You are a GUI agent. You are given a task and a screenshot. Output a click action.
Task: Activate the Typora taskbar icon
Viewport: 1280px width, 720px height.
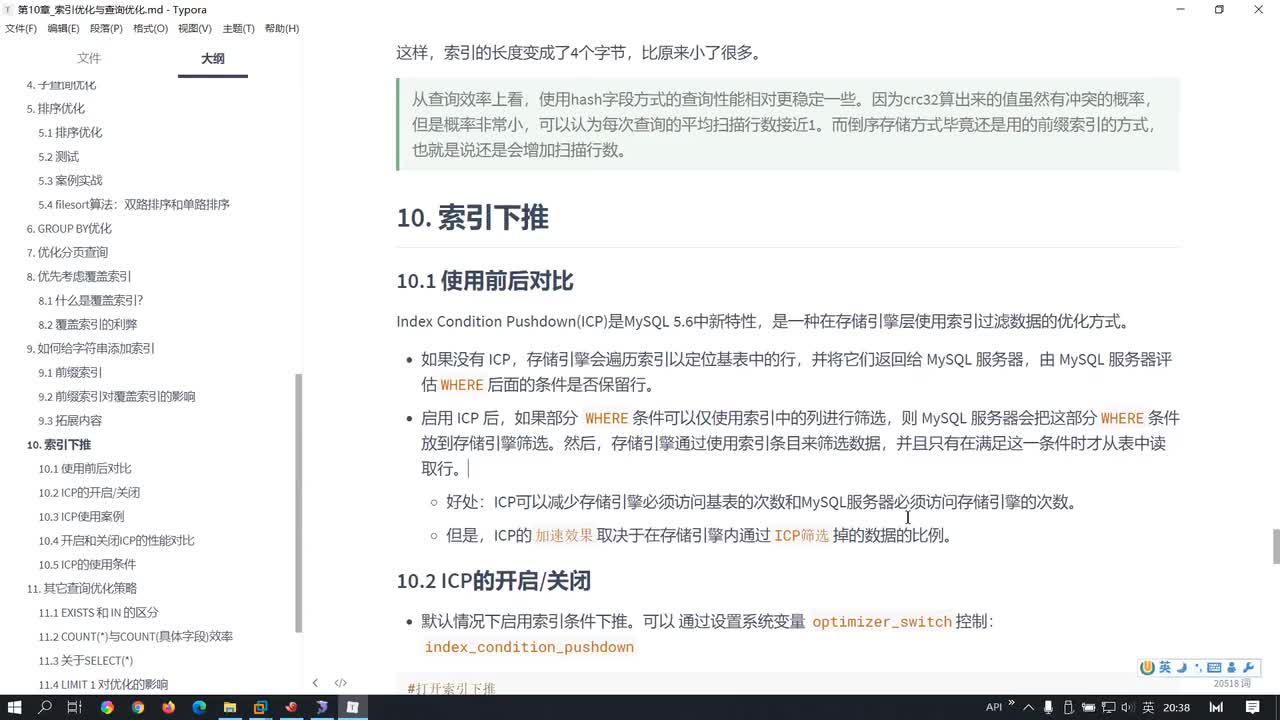coord(352,707)
